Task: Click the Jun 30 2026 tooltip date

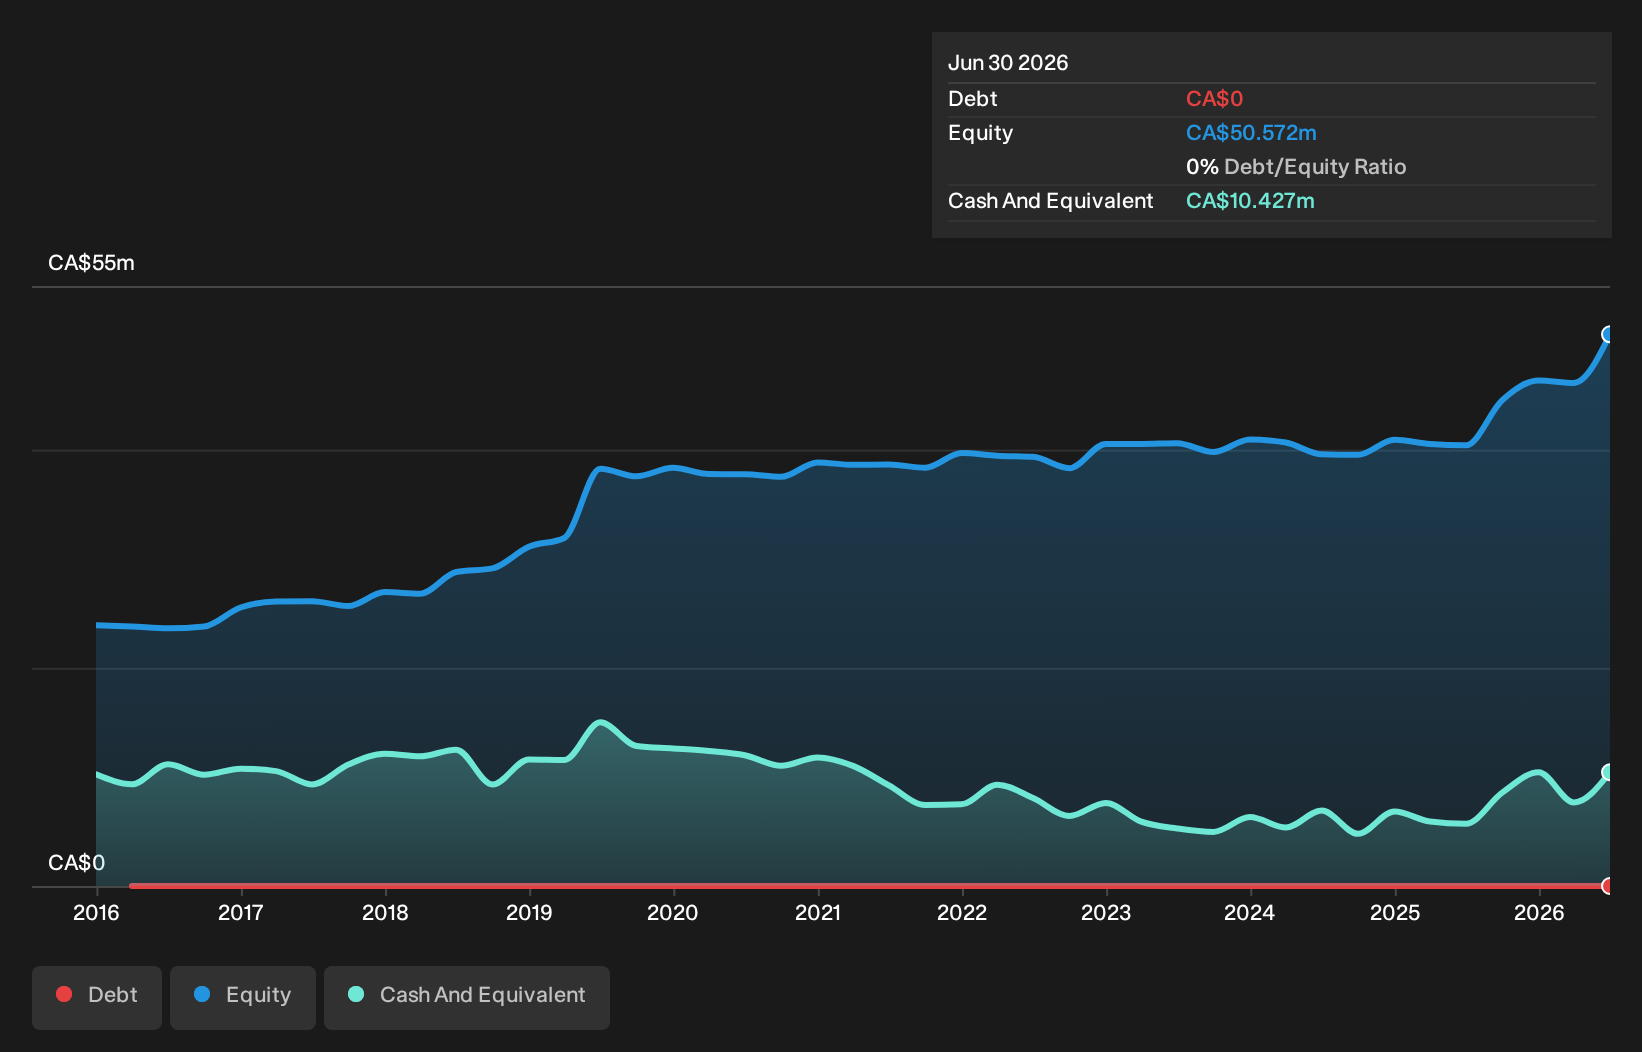Action: tap(1008, 63)
